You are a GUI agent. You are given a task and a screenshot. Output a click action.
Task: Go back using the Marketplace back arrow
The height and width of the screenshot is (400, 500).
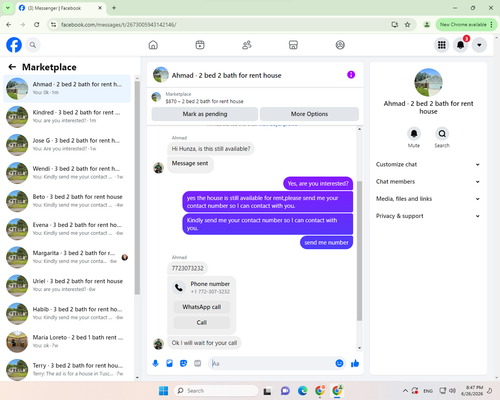(12, 67)
